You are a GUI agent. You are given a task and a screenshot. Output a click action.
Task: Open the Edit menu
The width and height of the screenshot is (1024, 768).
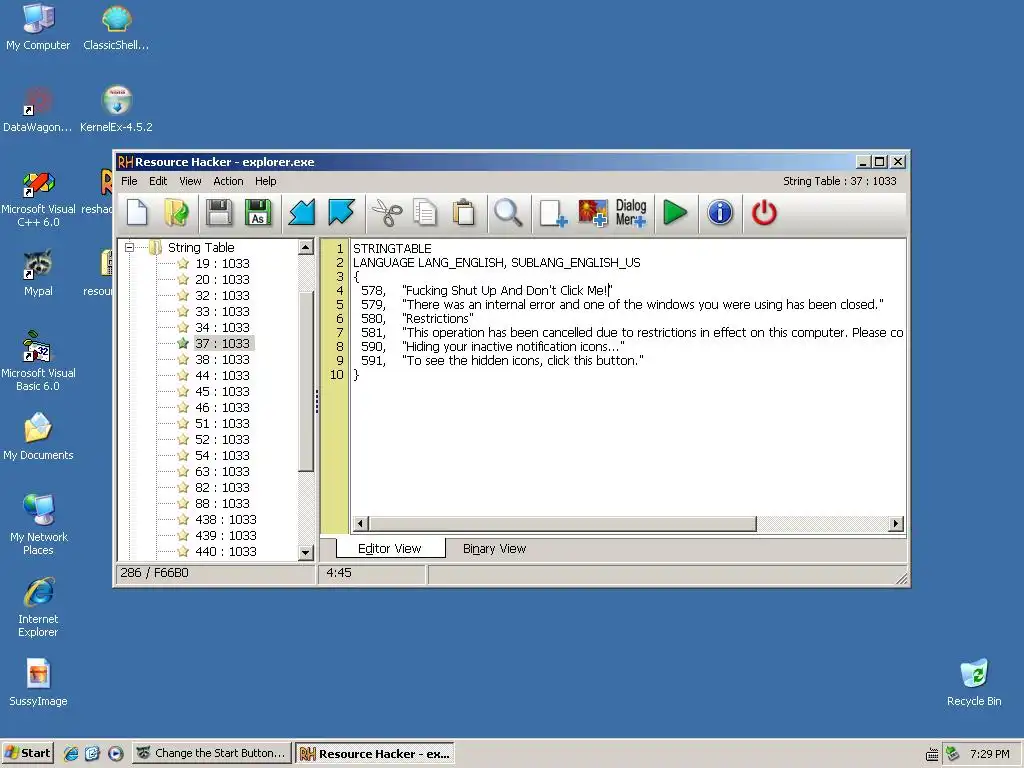[x=158, y=182]
